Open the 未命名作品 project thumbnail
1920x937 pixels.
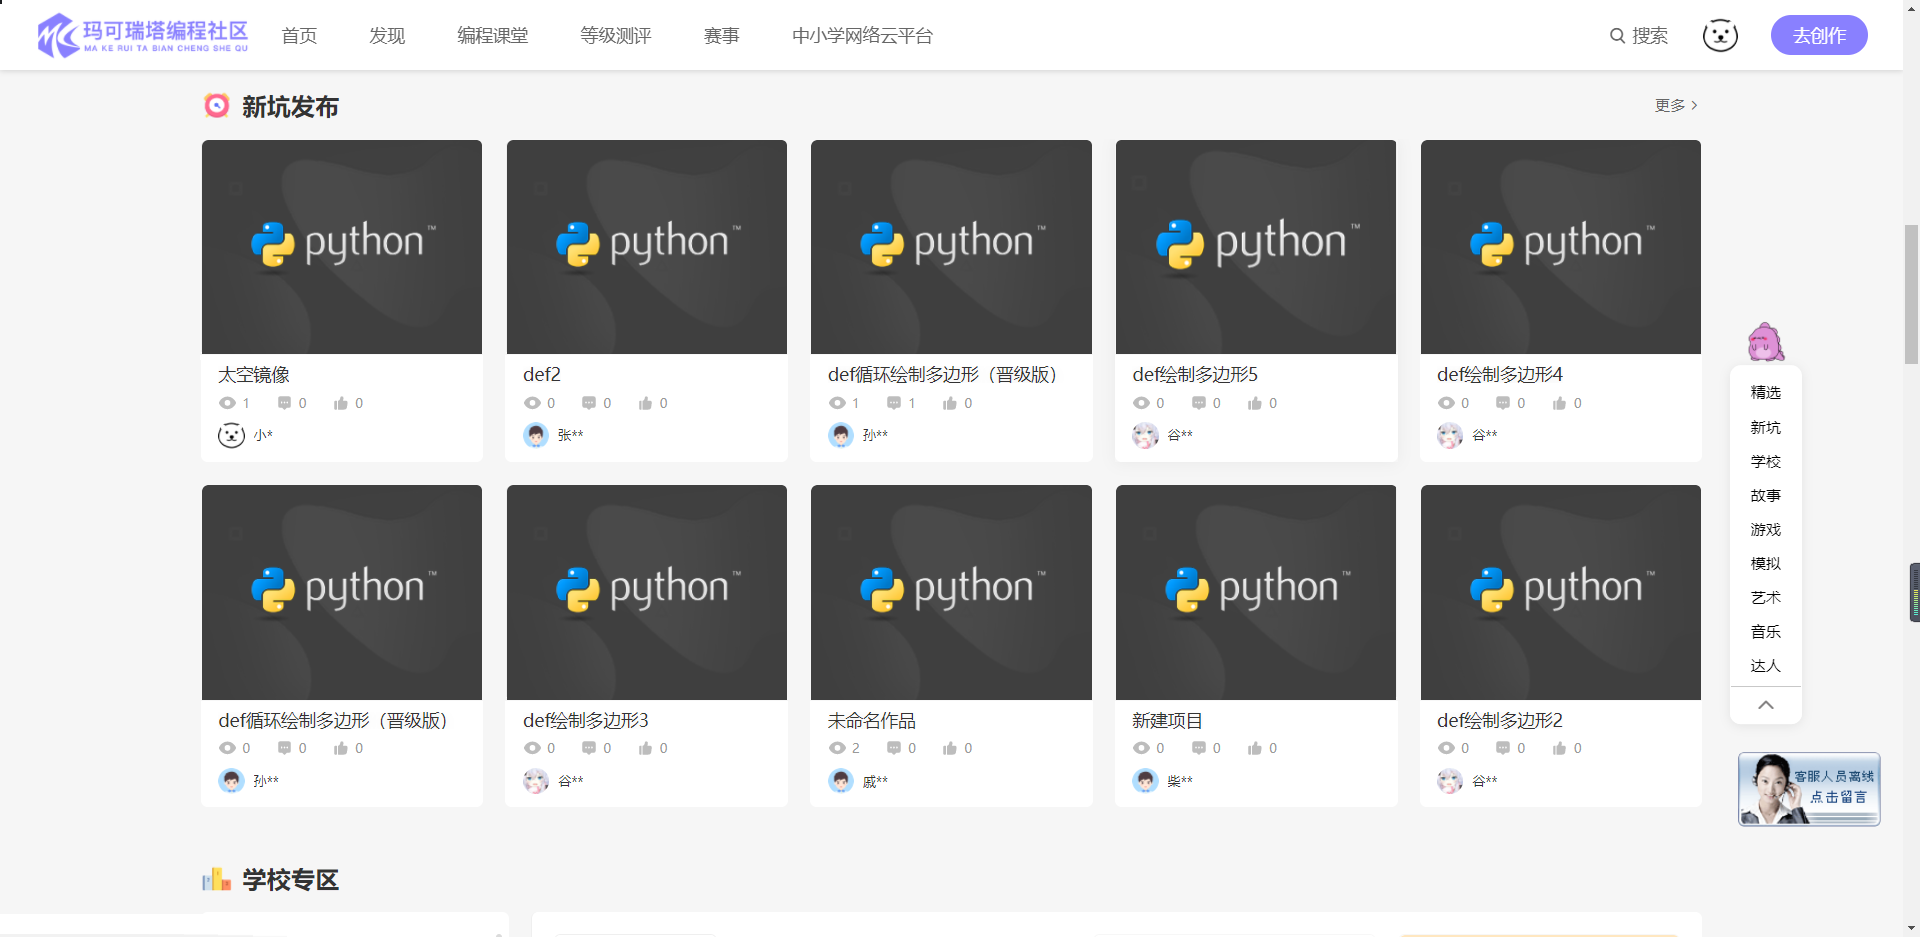click(951, 592)
